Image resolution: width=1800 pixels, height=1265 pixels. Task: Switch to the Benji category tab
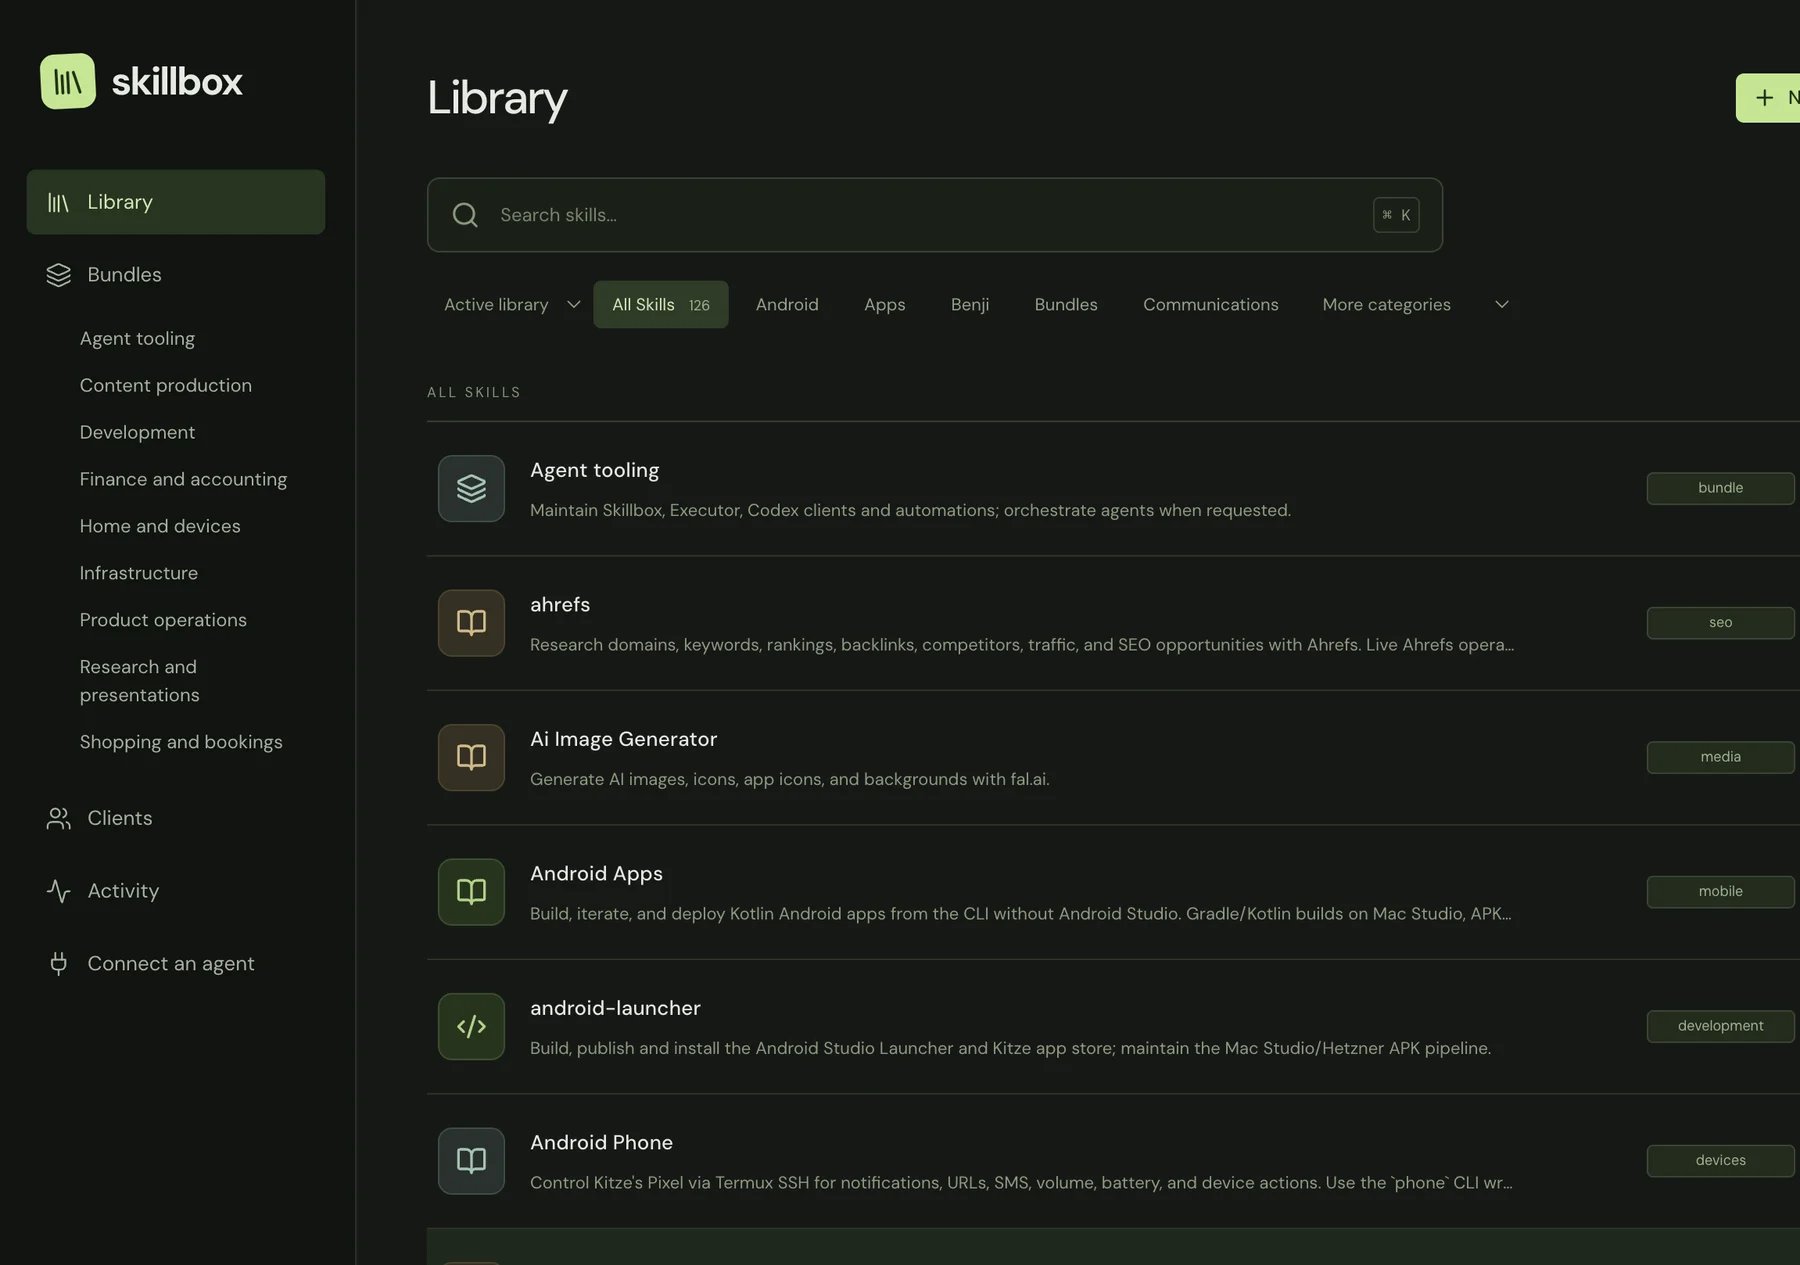pyautogui.click(x=970, y=305)
